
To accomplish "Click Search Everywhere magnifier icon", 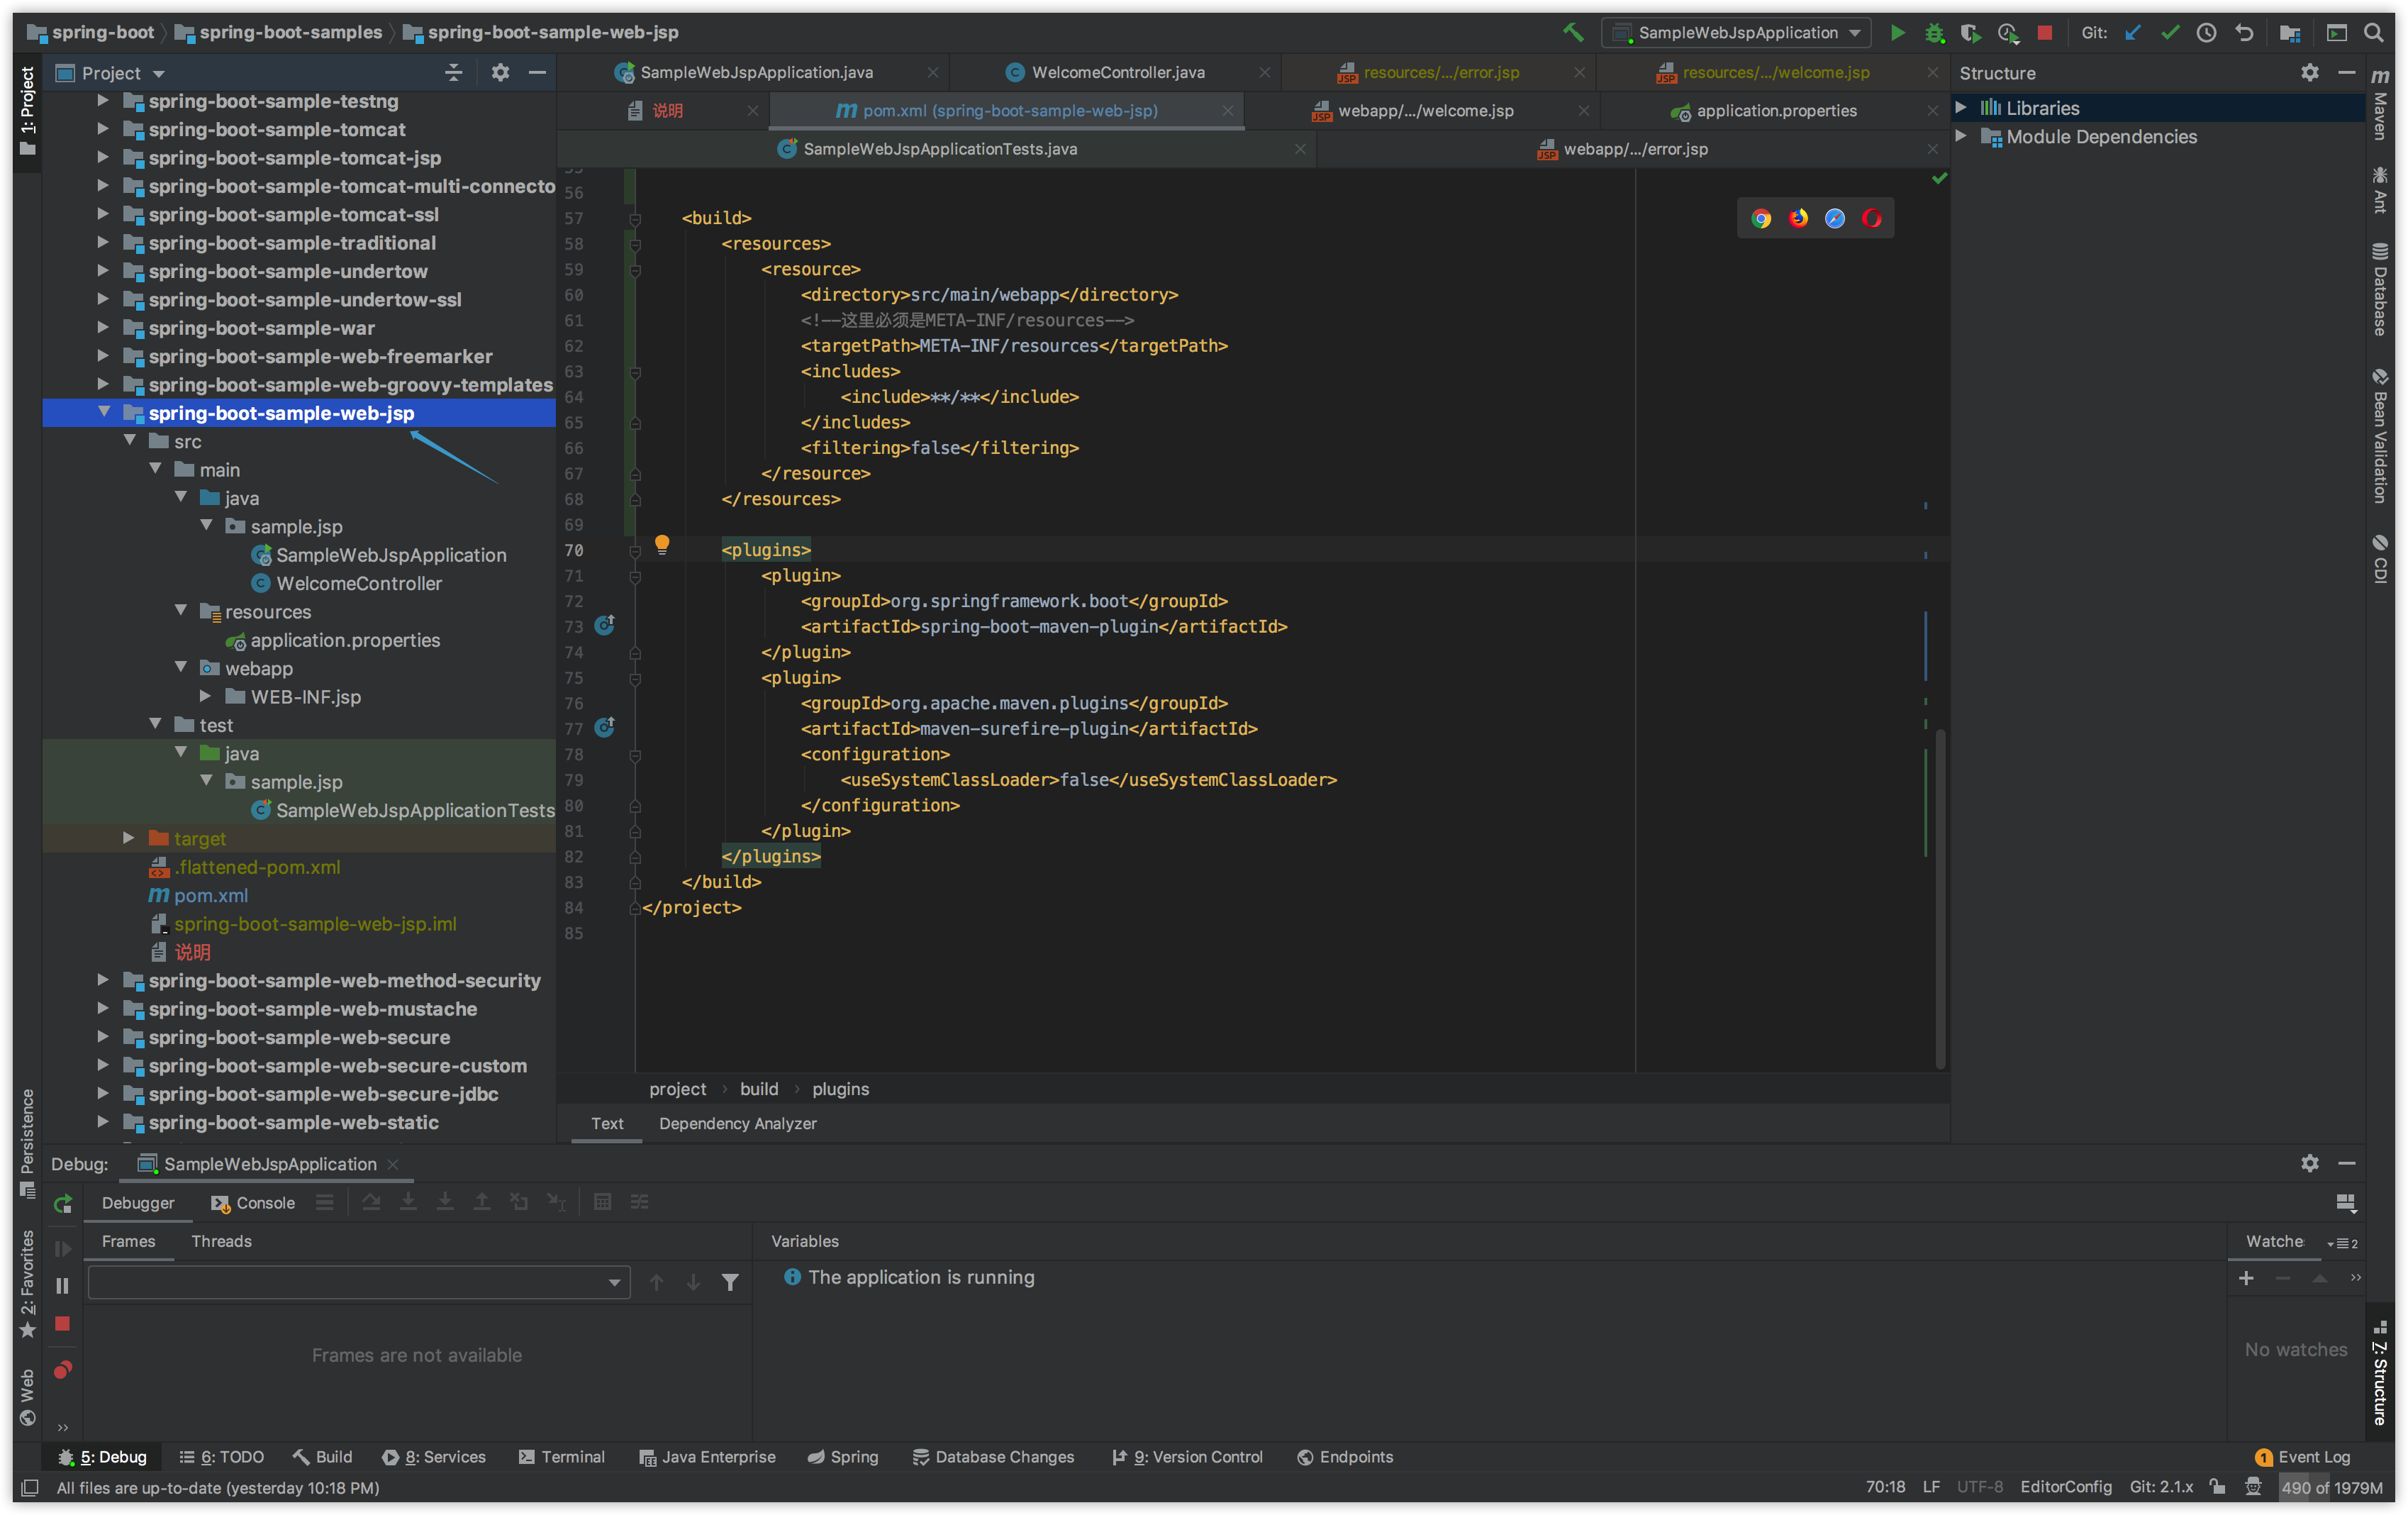I will pyautogui.click(x=2373, y=33).
